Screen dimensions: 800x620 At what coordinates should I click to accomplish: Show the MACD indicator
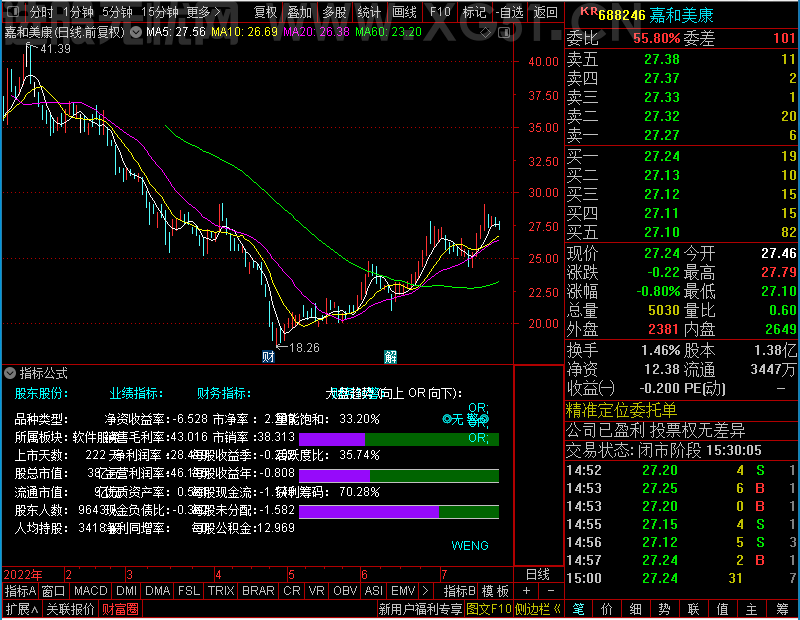click(91, 591)
